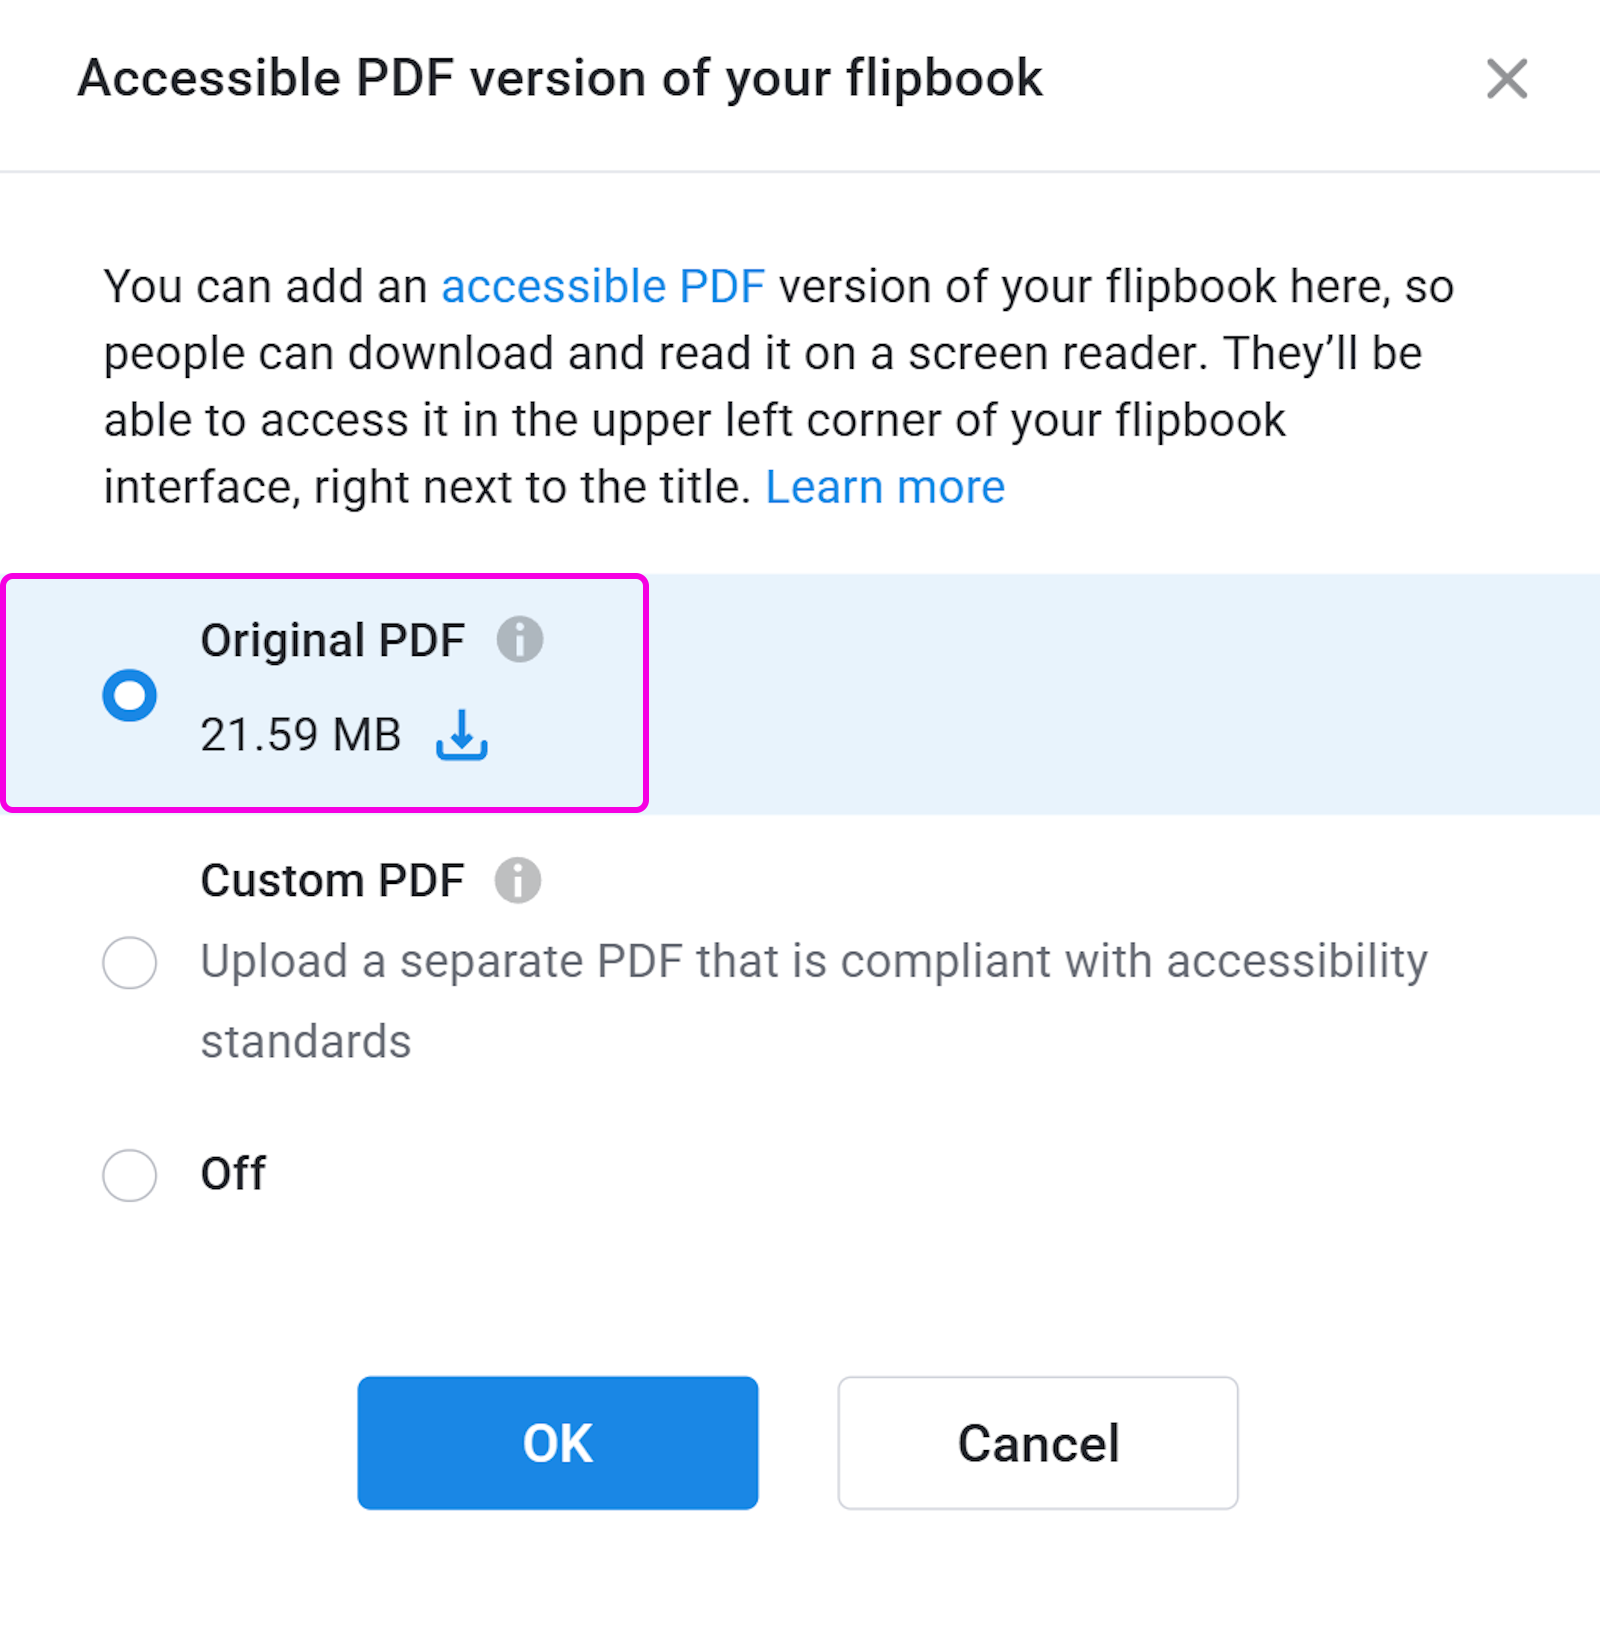This screenshot has height=1632, width=1600.
Task: Select the Original PDF radio button
Action: [130, 695]
